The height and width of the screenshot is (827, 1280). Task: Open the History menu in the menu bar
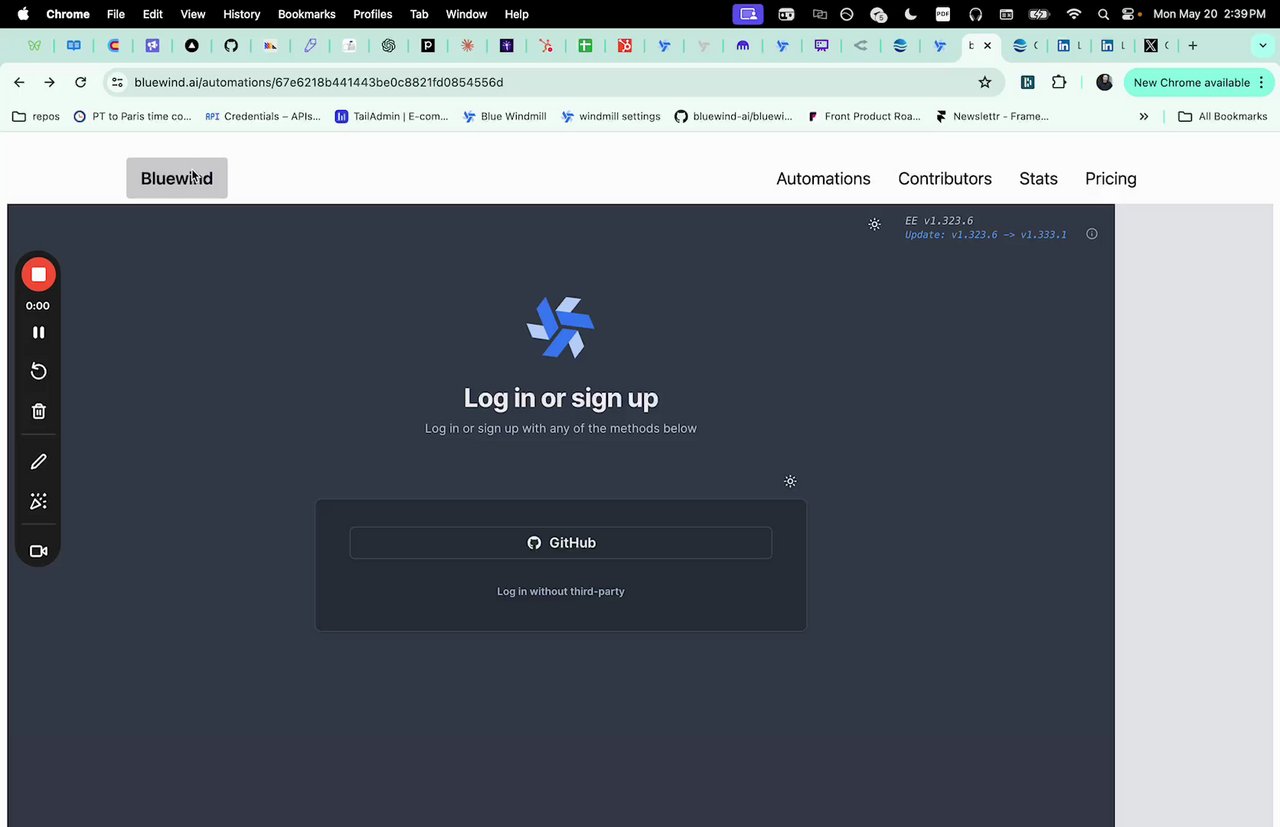(x=241, y=14)
